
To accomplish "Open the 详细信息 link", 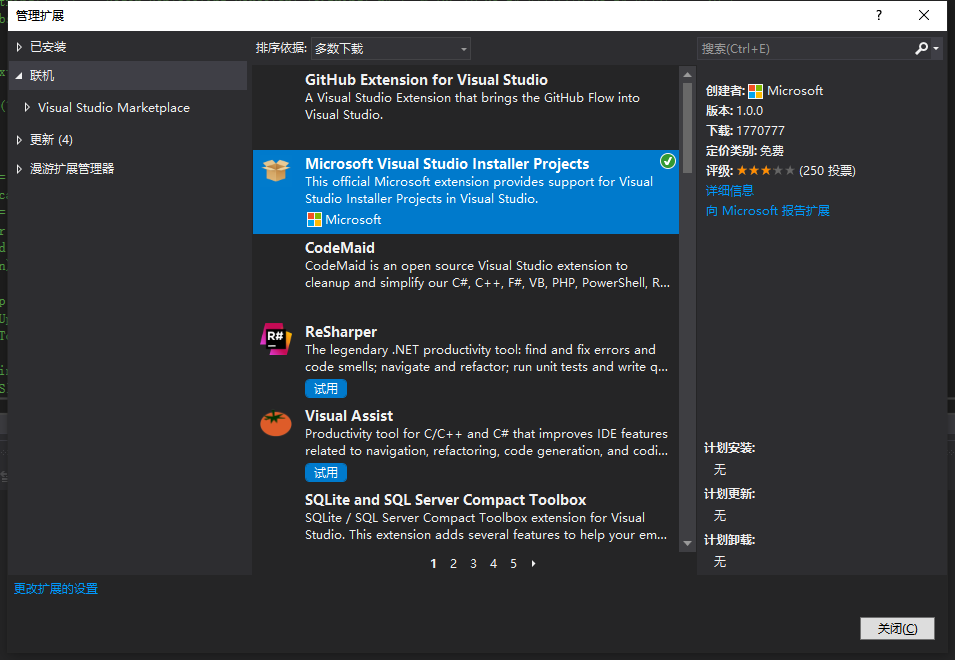I will tap(730, 190).
